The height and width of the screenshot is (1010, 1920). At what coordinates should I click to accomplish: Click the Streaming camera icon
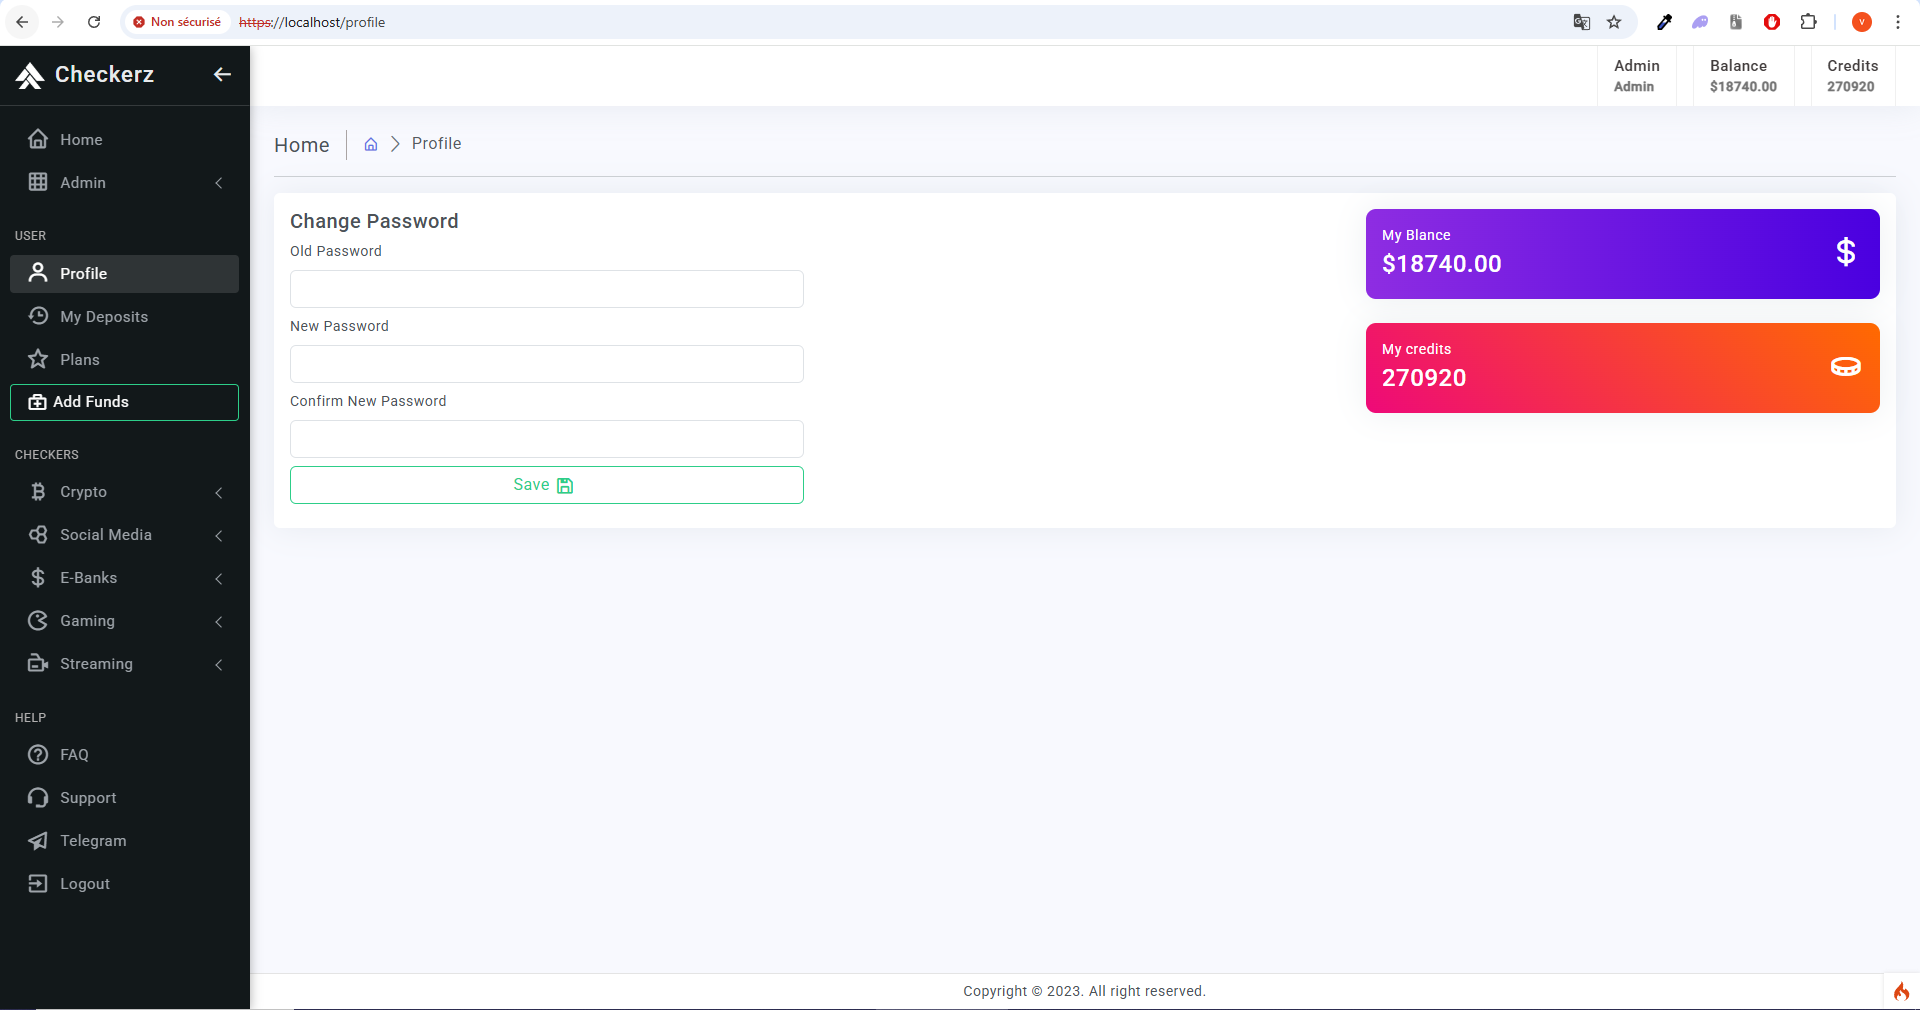tap(38, 663)
